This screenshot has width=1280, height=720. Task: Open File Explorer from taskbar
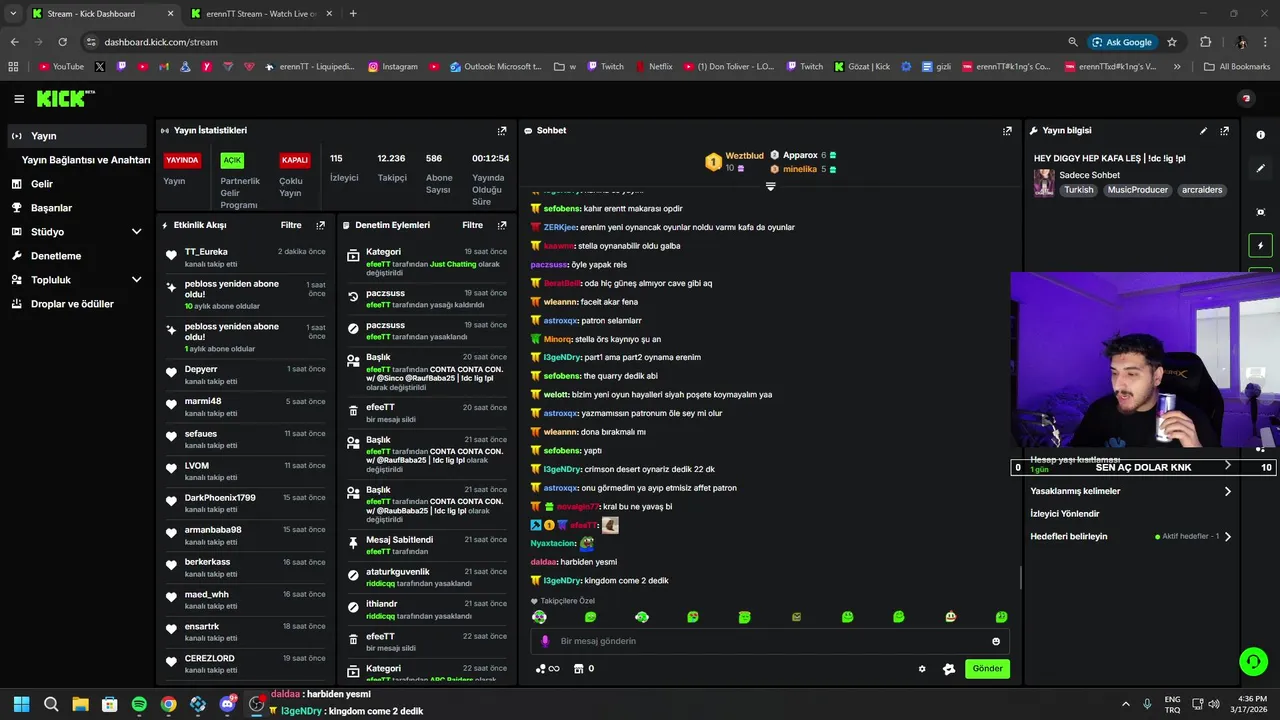click(80, 704)
